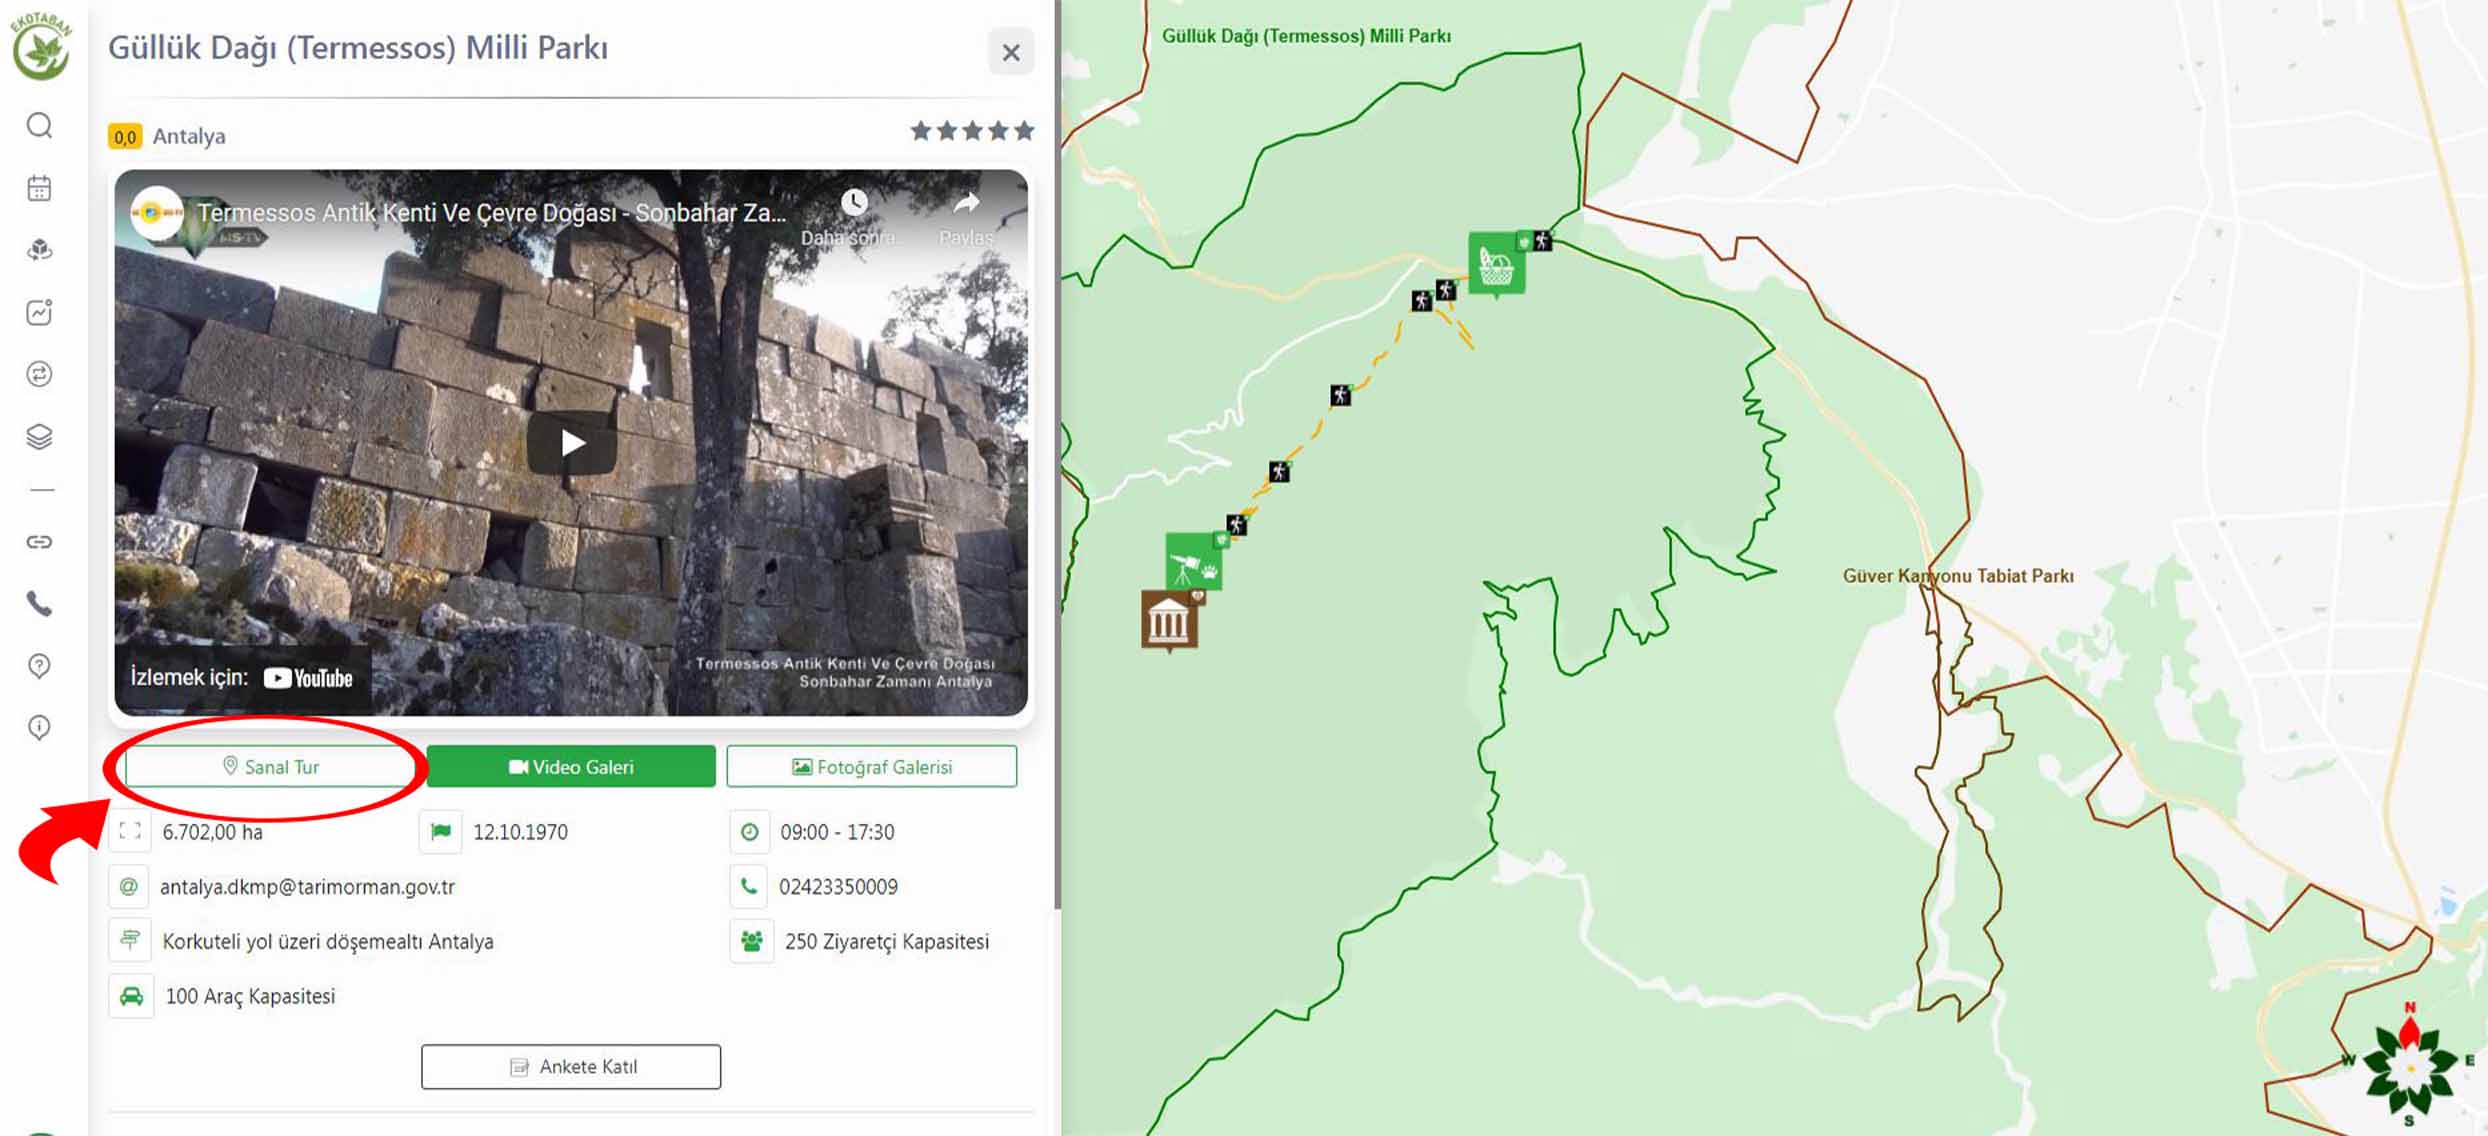Open the Sanal Tur button

click(270, 767)
